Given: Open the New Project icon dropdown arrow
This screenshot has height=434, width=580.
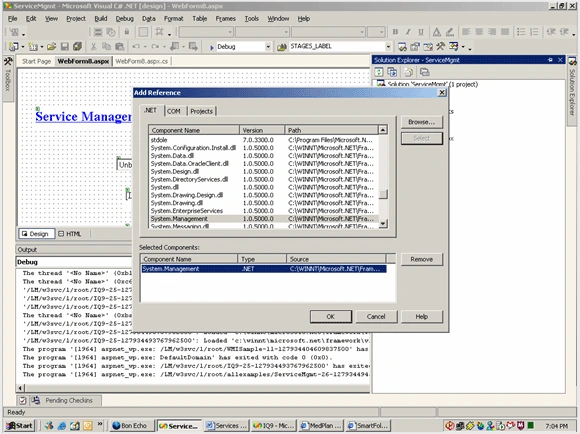Looking at the screenshot, I should 23,47.
